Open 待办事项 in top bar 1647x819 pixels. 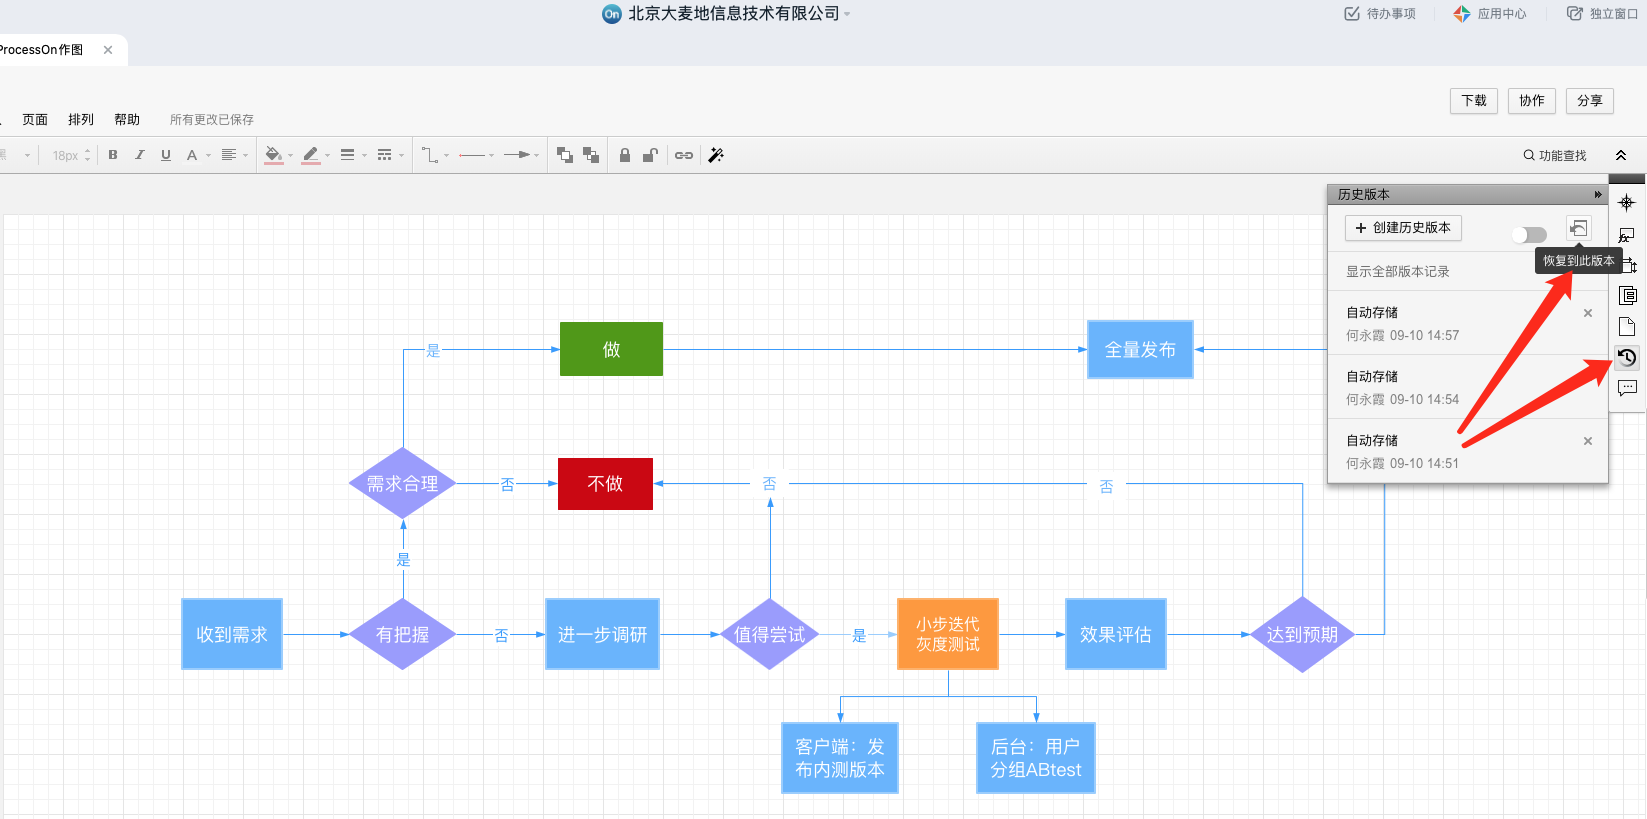click(x=1380, y=14)
